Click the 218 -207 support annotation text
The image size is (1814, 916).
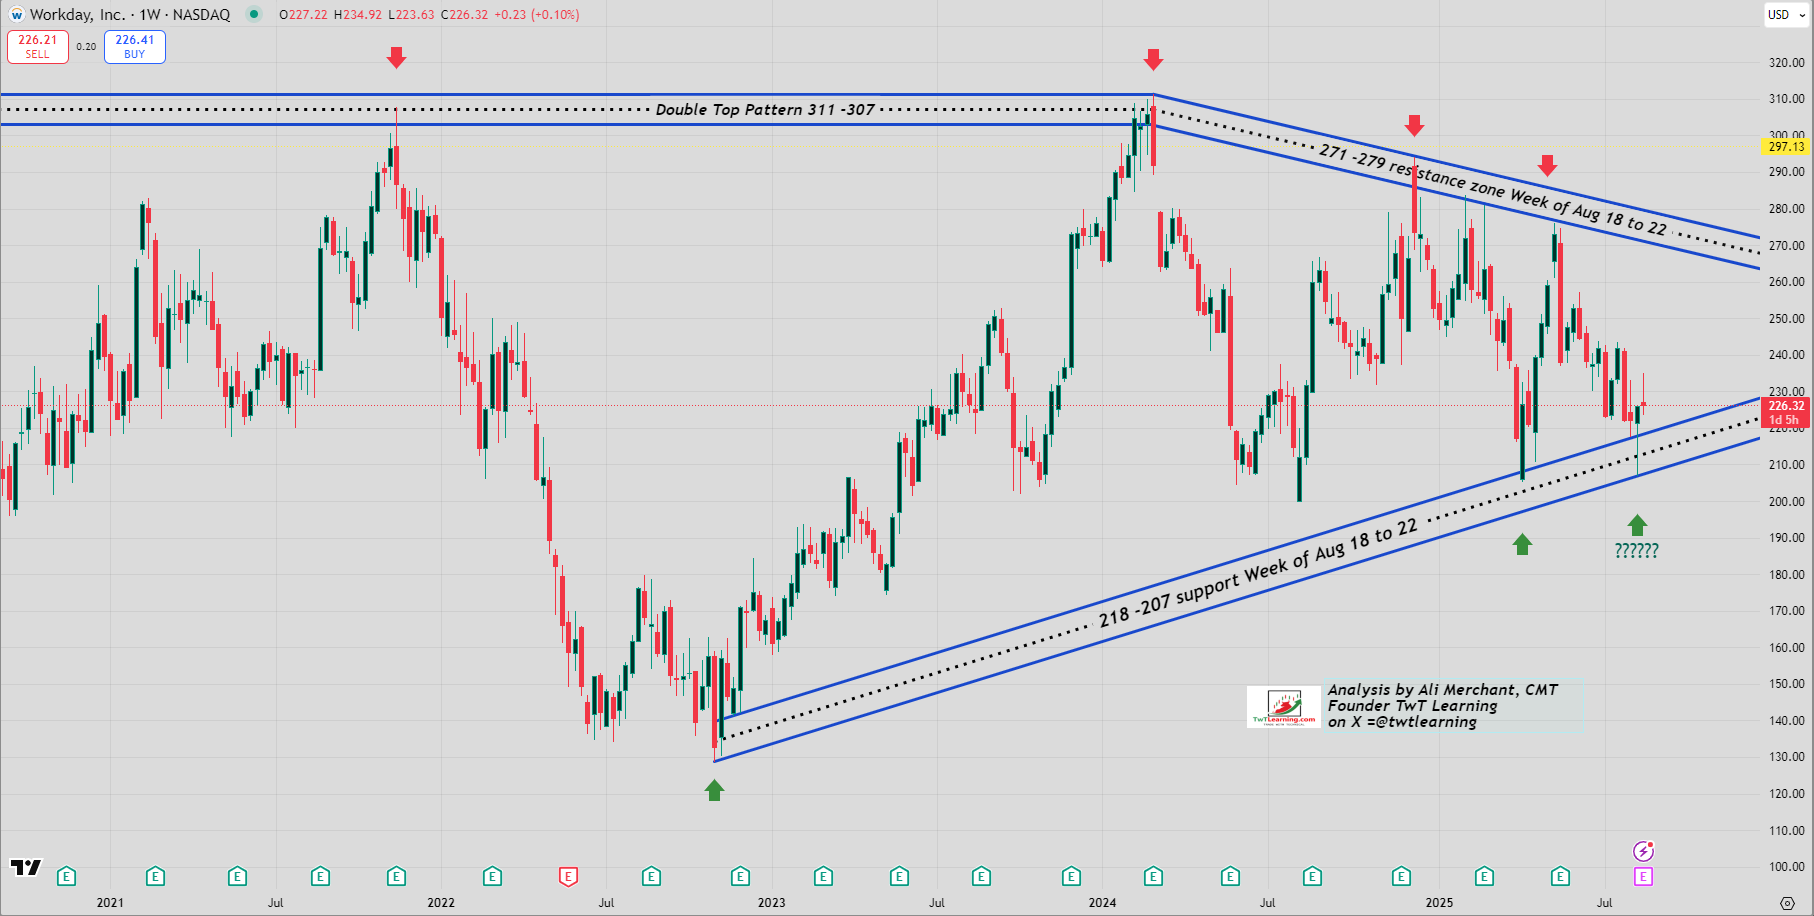tap(1258, 574)
